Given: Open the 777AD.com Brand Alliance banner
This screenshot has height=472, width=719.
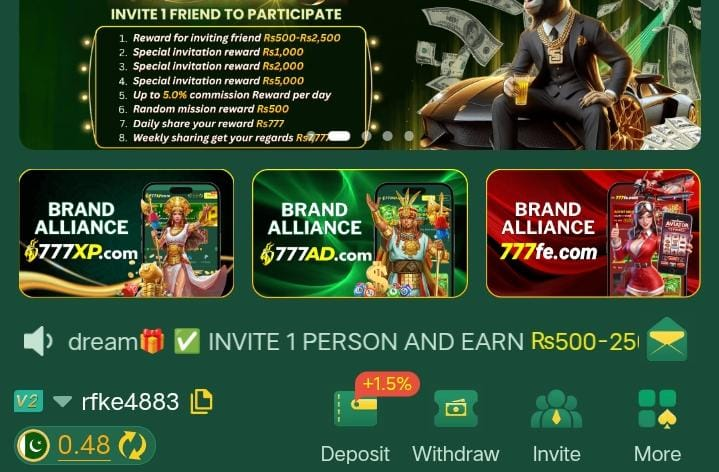Looking at the screenshot, I should pos(360,233).
